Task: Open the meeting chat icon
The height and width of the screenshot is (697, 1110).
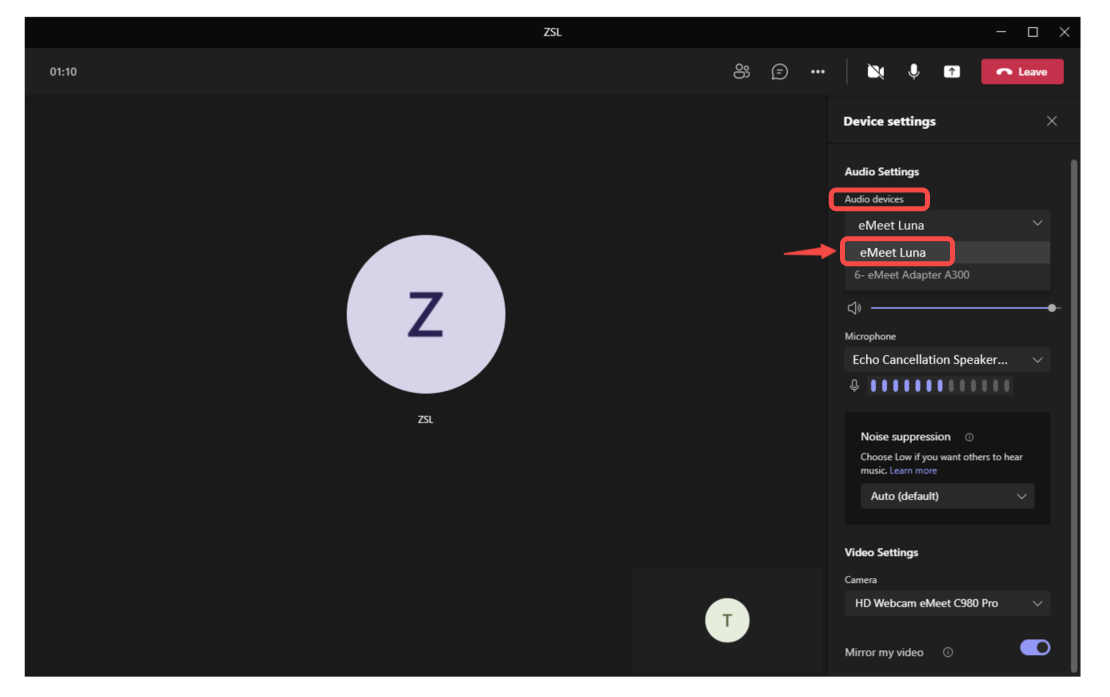Action: [x=780, y=72]
